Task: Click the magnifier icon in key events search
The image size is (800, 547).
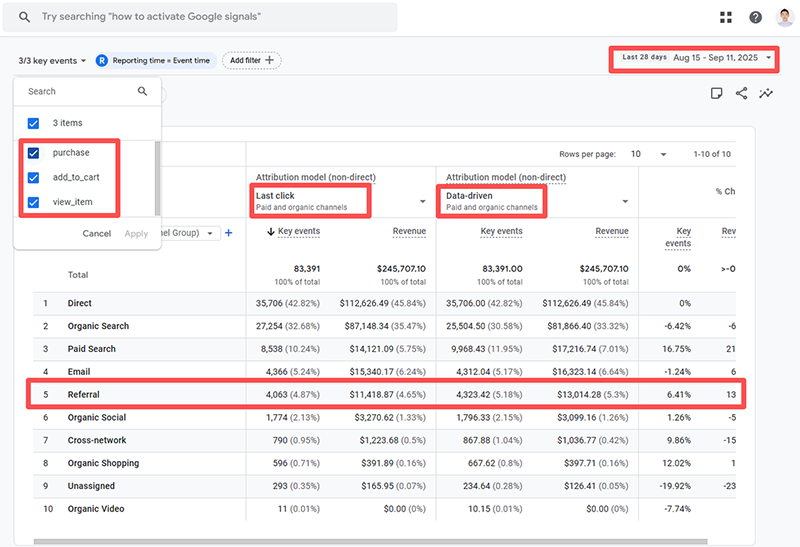Action: (x=142, y=91)
